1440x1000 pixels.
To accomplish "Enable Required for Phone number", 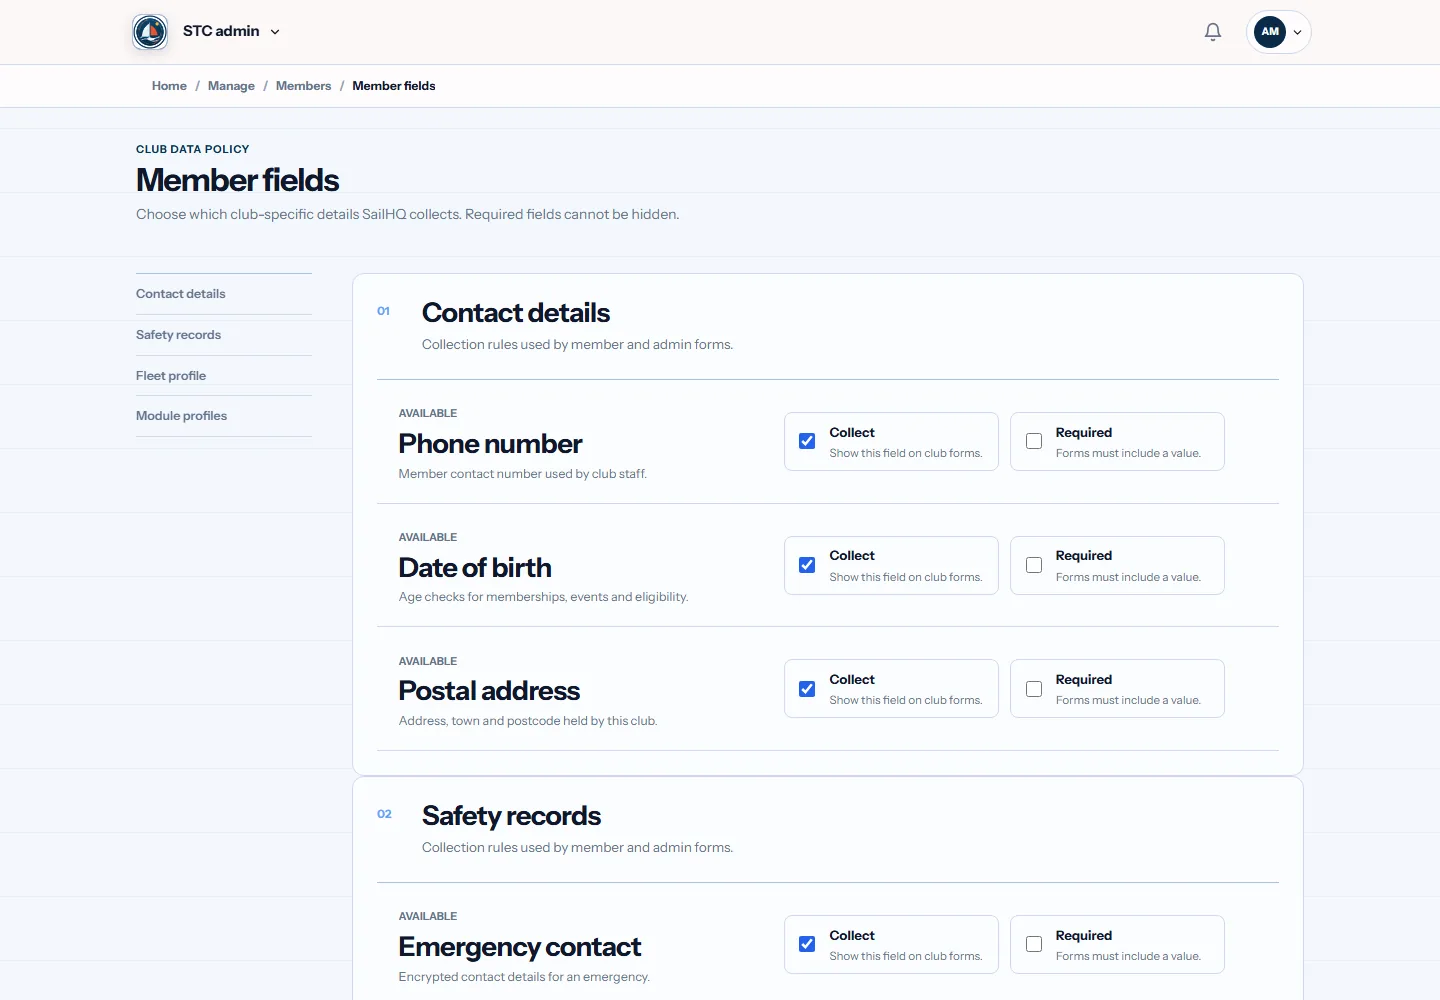I will click(x=1034, y=441).
